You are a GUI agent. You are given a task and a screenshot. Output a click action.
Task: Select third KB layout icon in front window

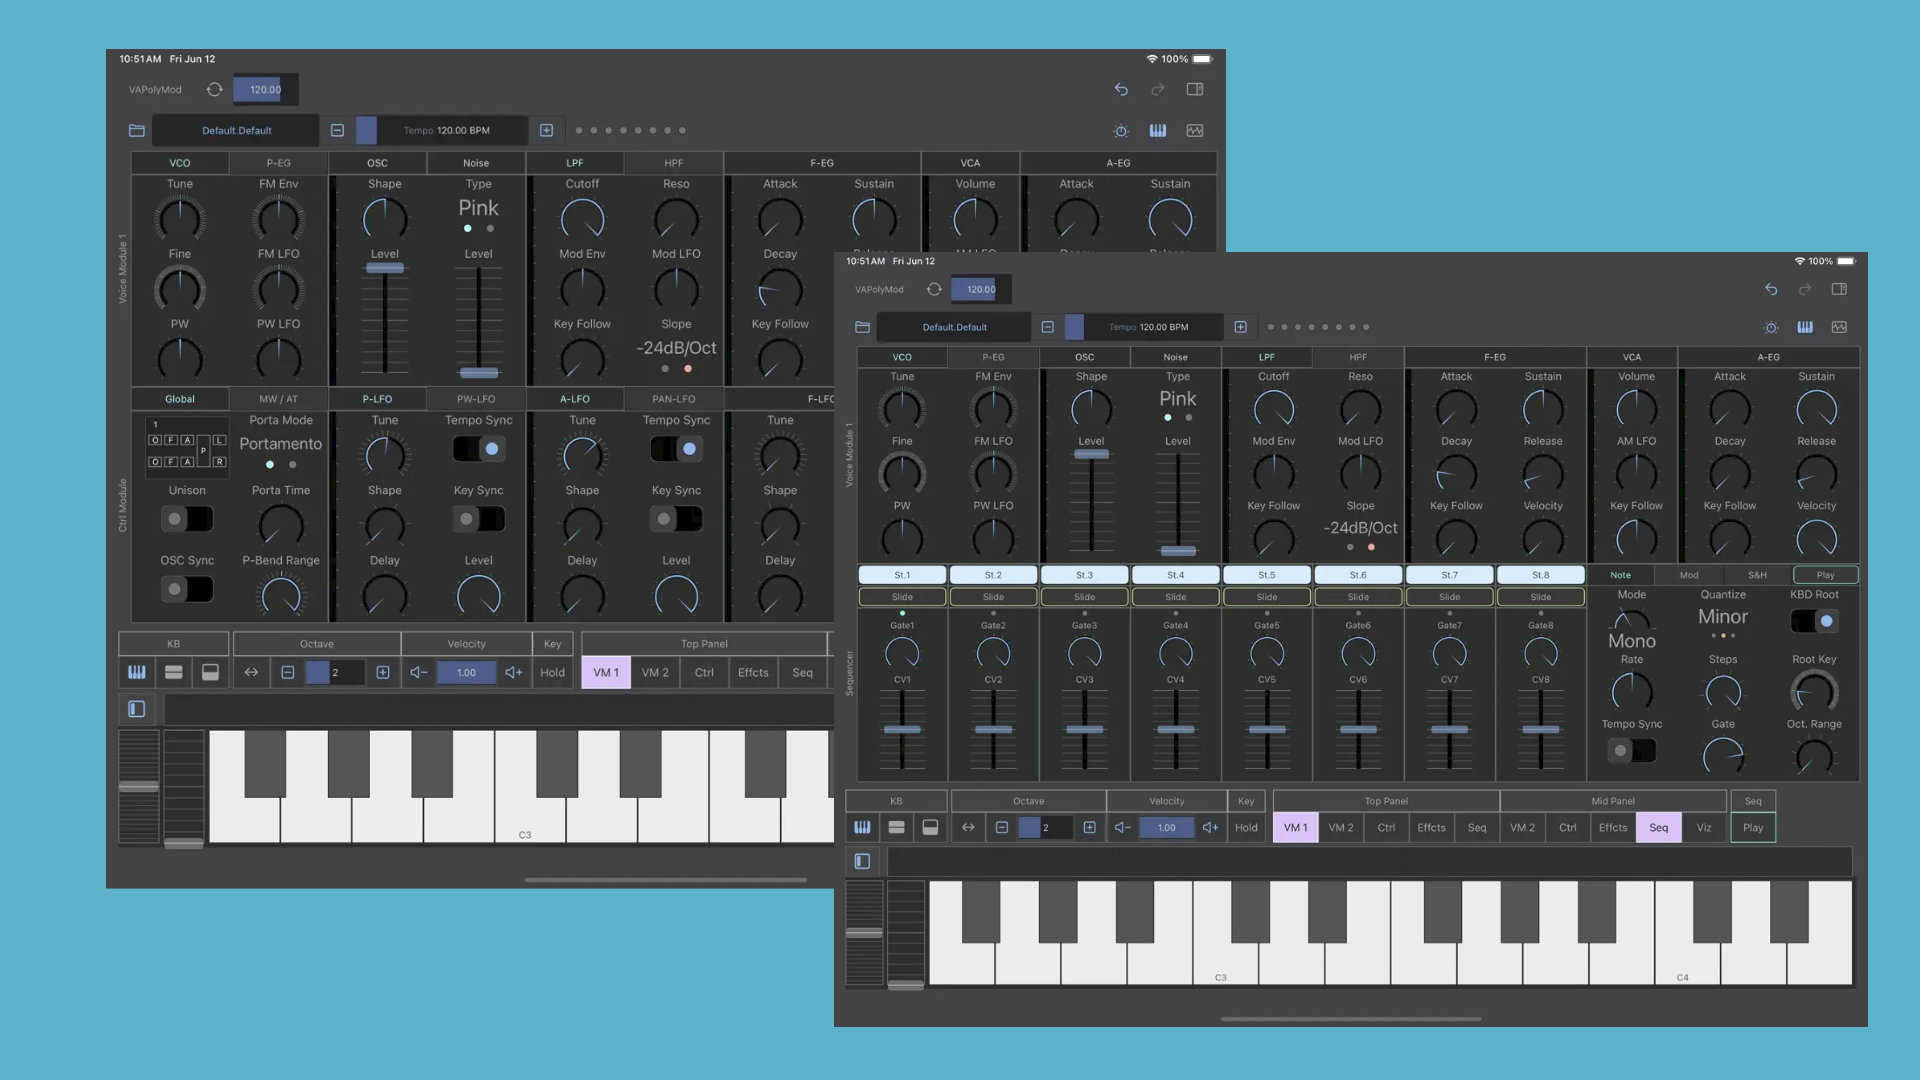click(x=930, y=827)
